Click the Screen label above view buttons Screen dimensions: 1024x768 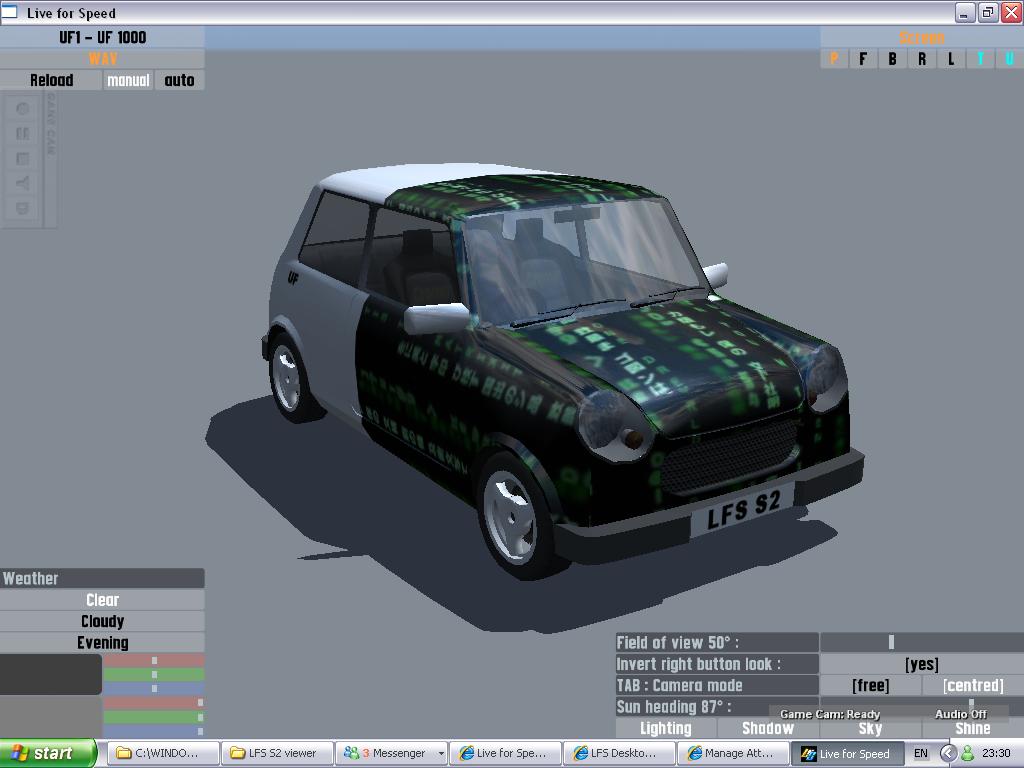(922, 37)
